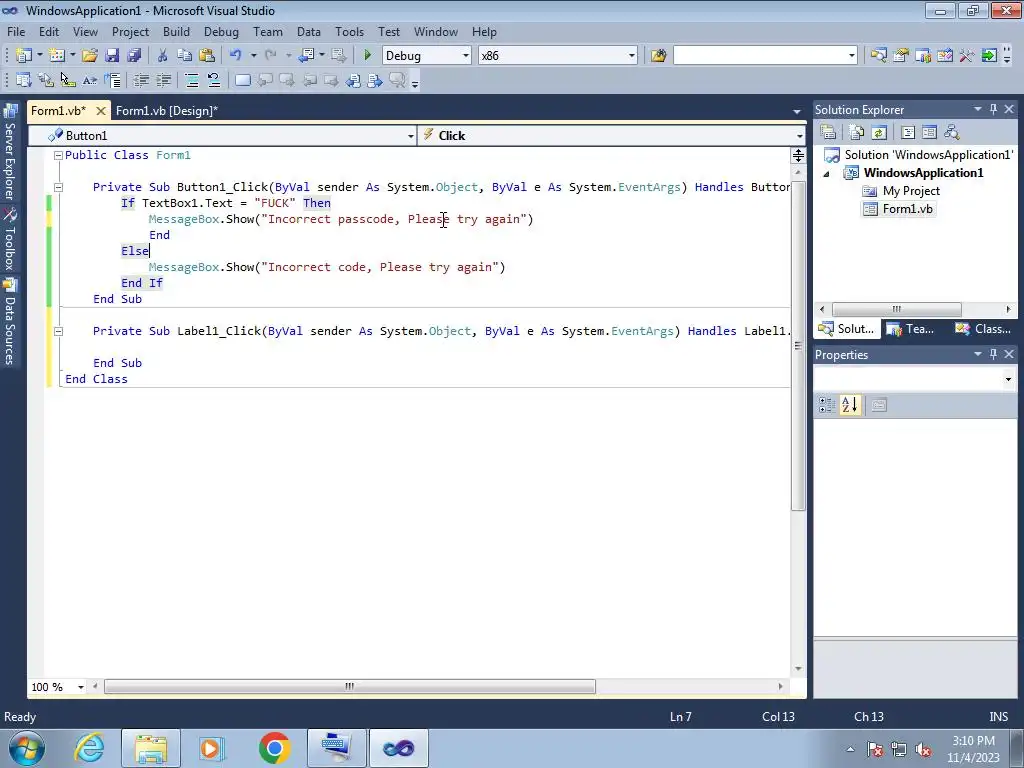Open the Server Explorer side tab
The width and height of the screenshot is (1024, 768).
[10, 153]
